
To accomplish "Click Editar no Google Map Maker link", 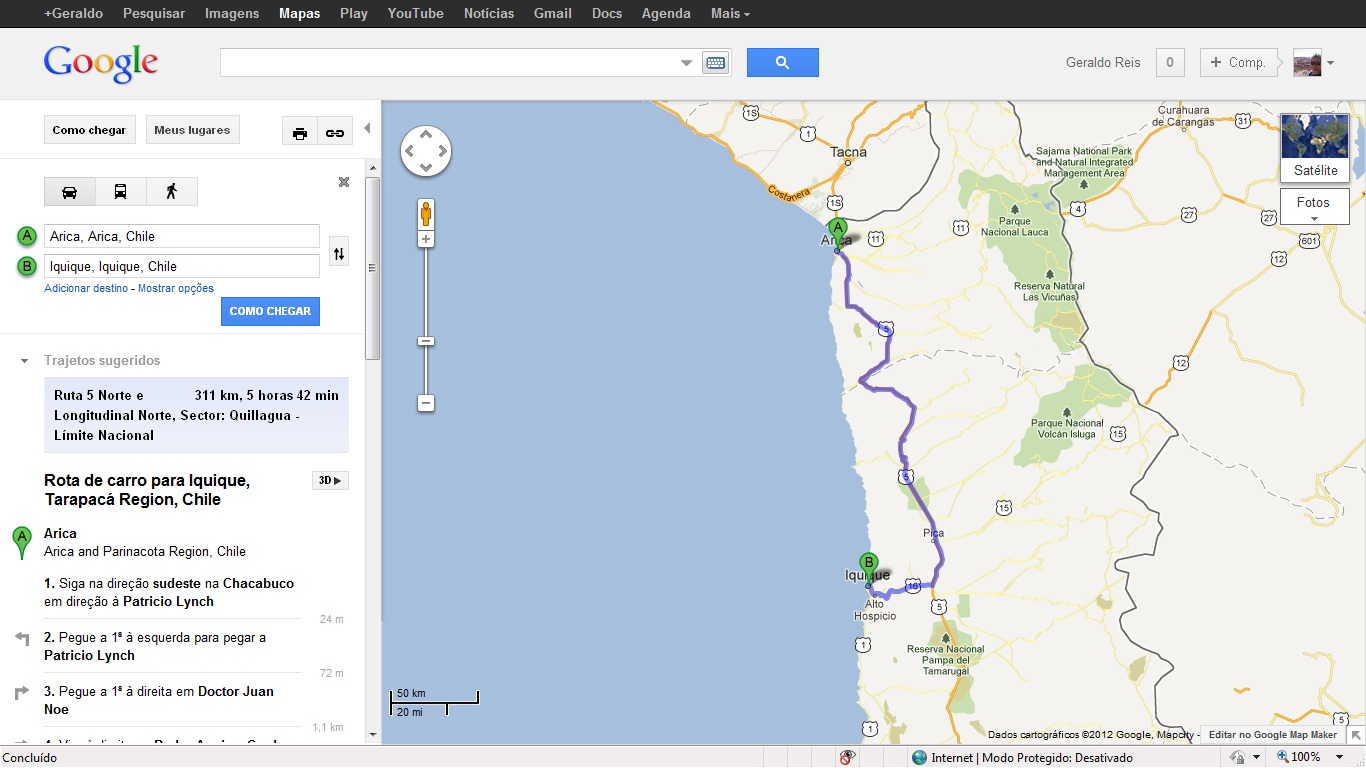I will coord(1273,735).
